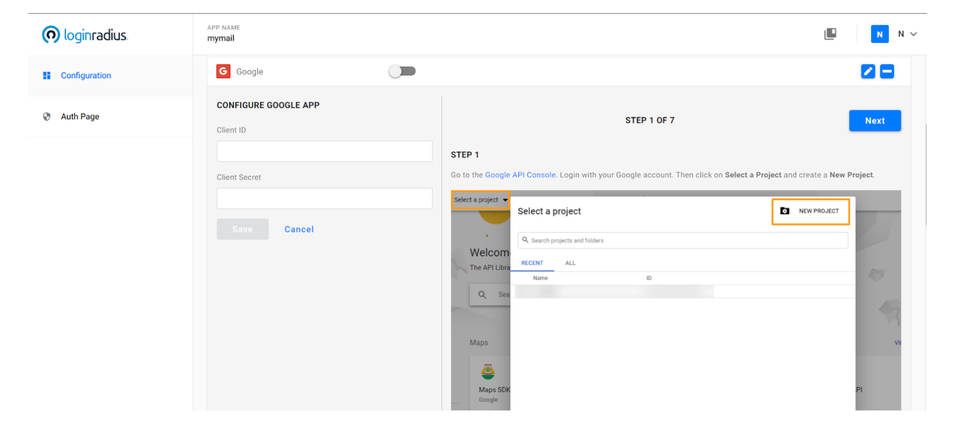Open the documentation library icon in header
960x434 pixels.
(830, 34)
